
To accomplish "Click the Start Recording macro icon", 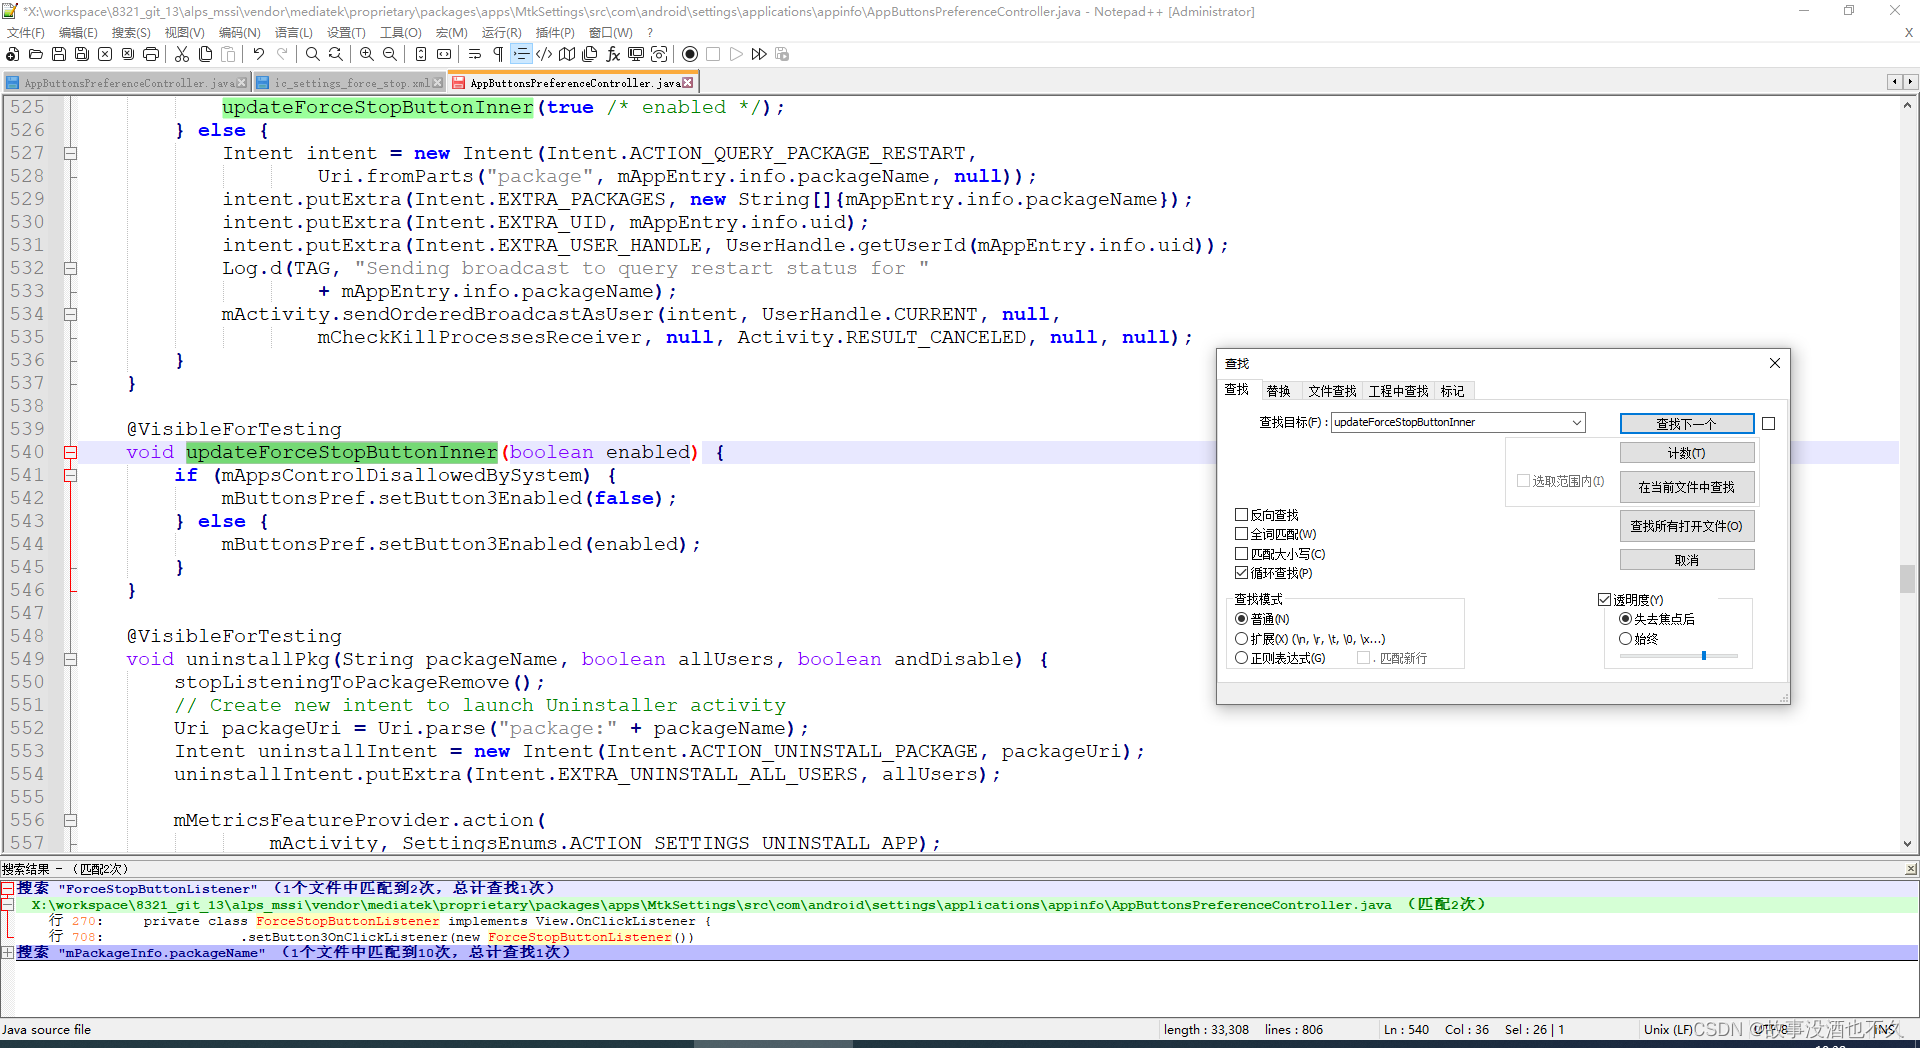I will [x=690, y=54].
